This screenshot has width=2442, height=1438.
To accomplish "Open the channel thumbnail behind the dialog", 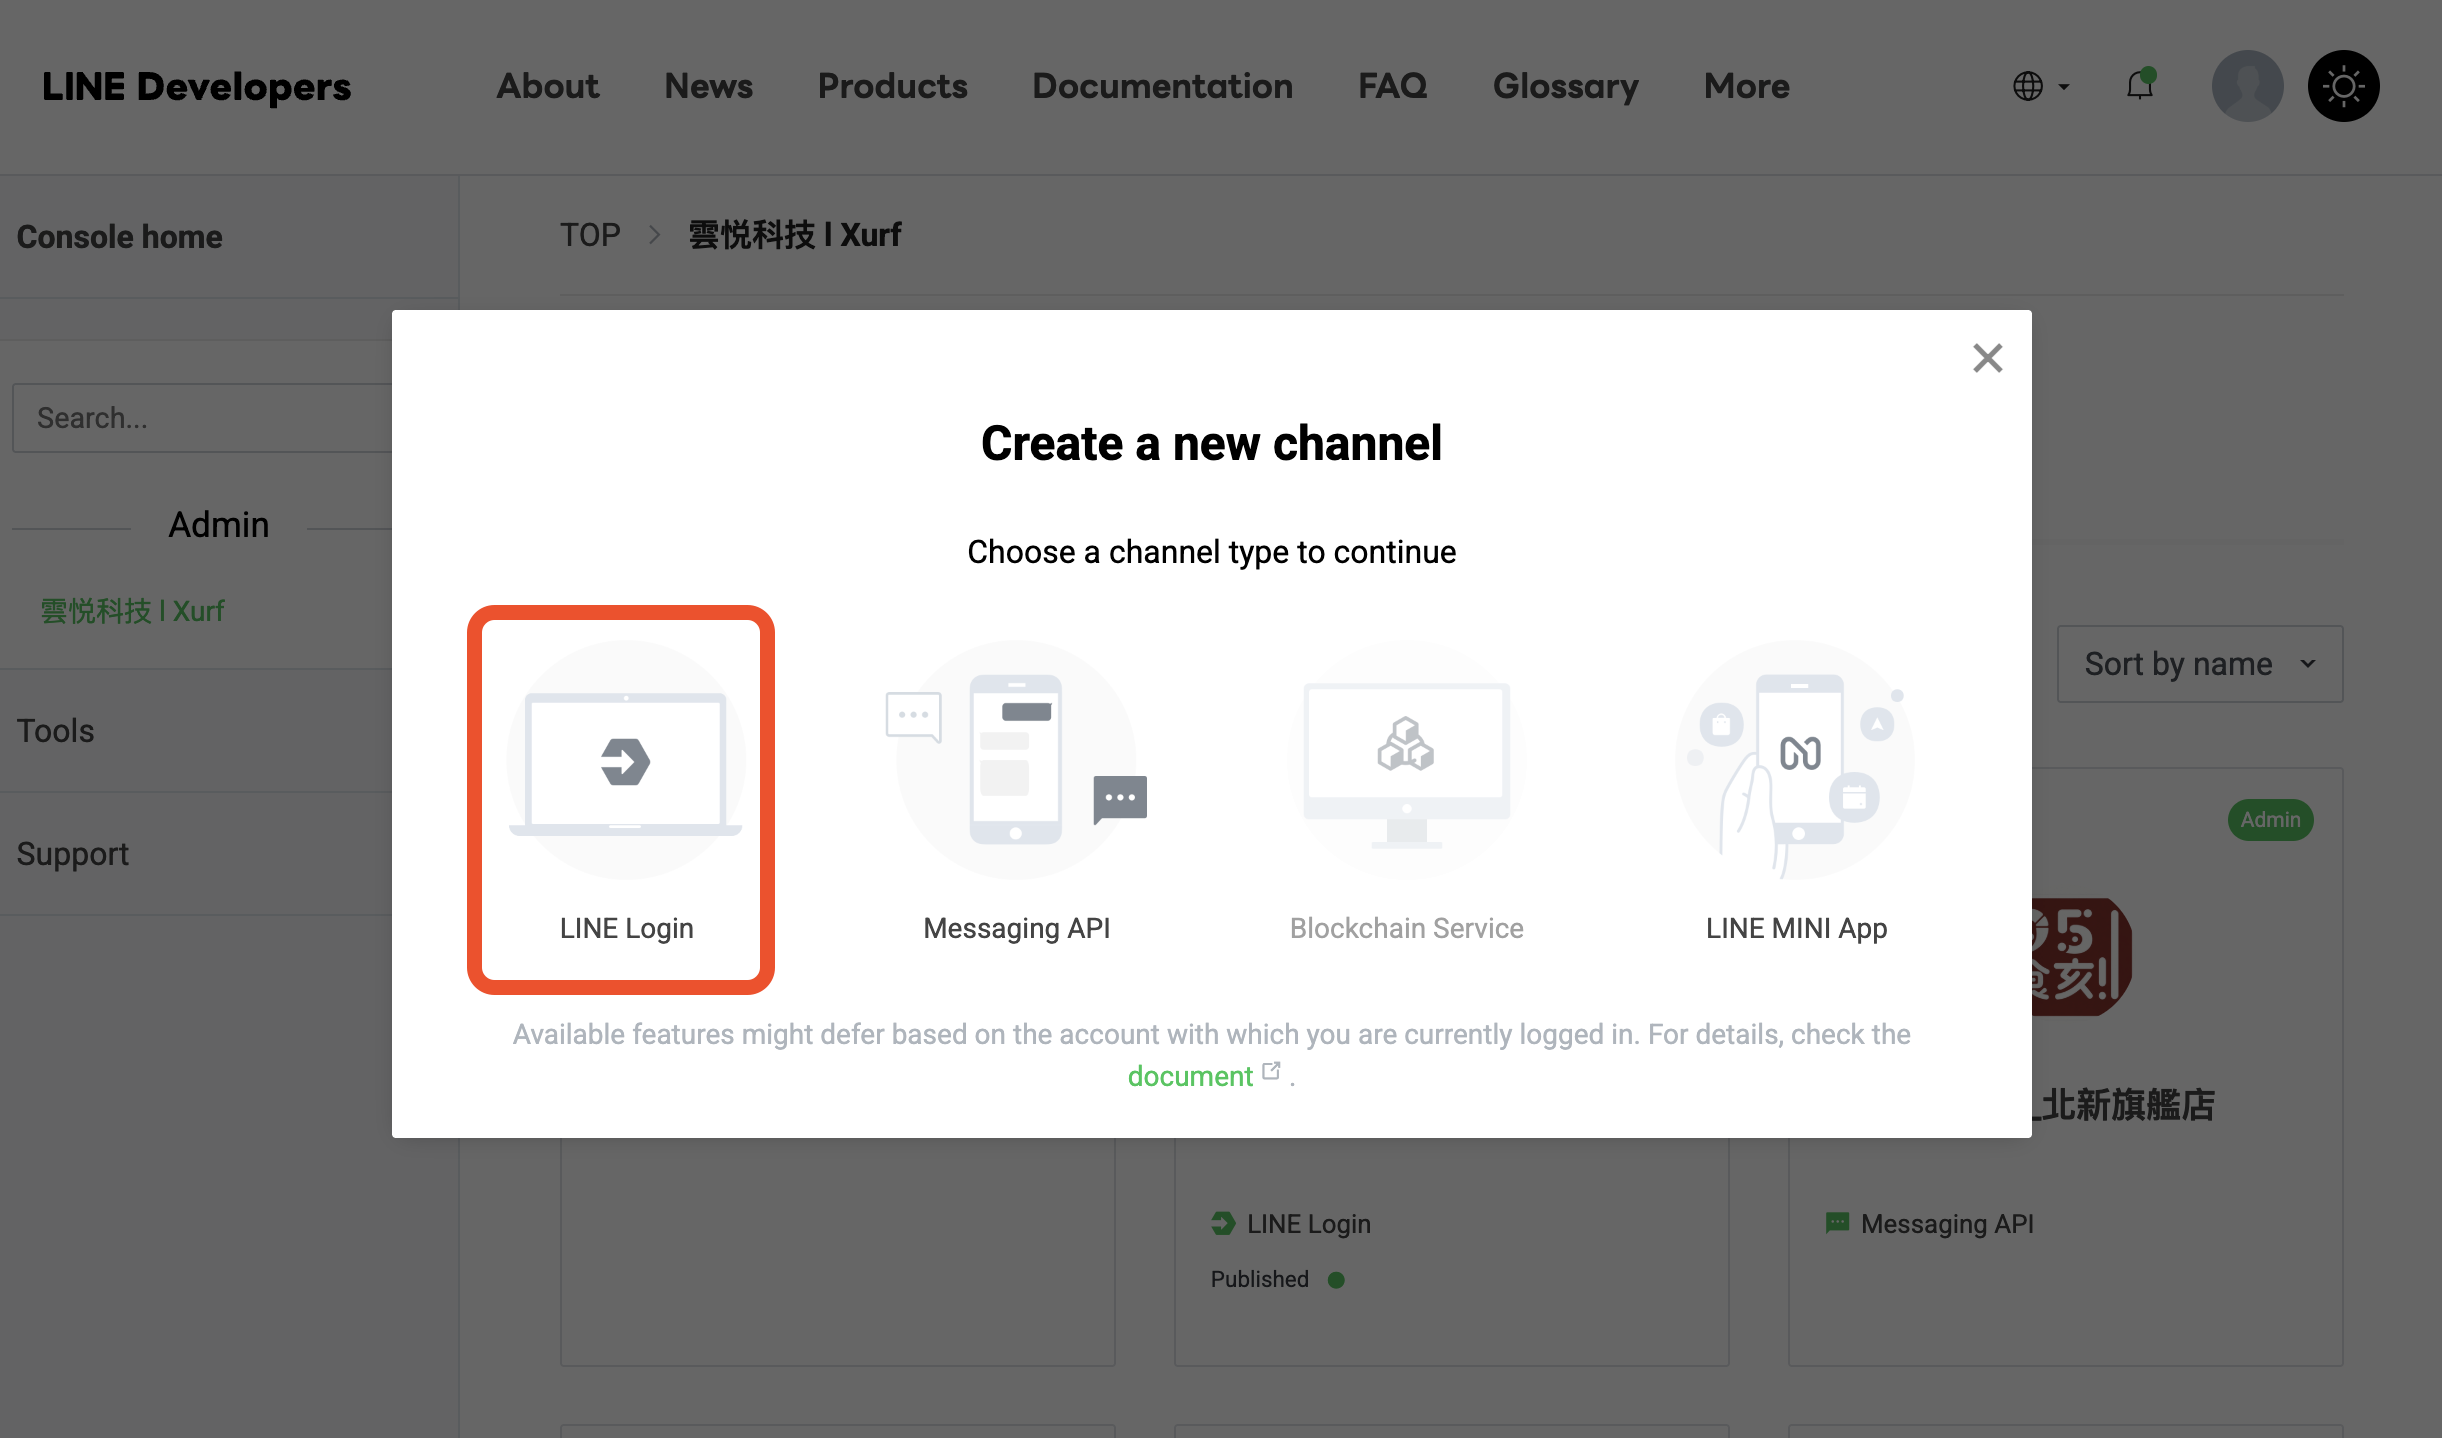I will 2082,957.
